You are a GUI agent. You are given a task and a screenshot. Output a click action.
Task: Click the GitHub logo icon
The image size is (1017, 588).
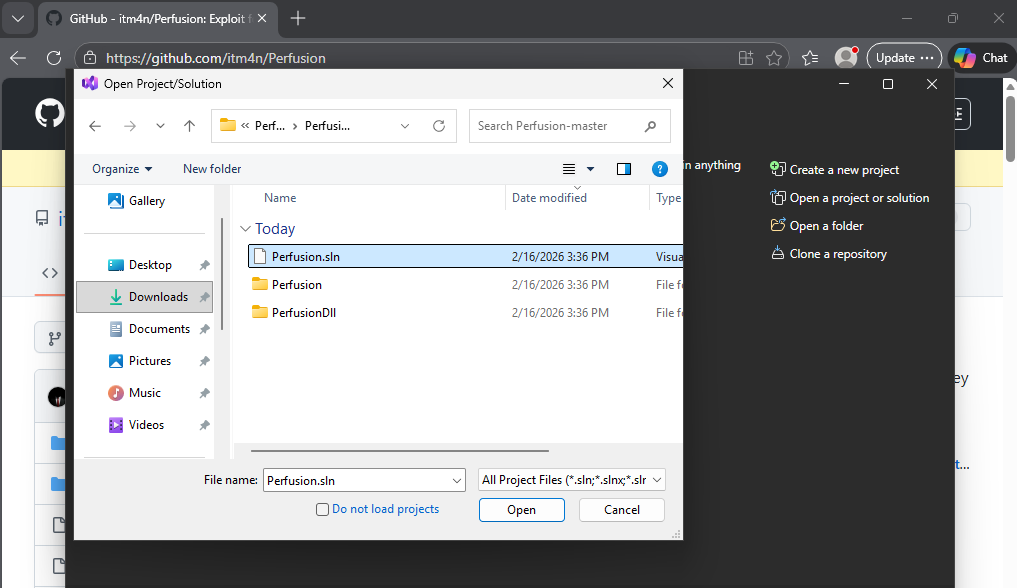tap(49, 114)
